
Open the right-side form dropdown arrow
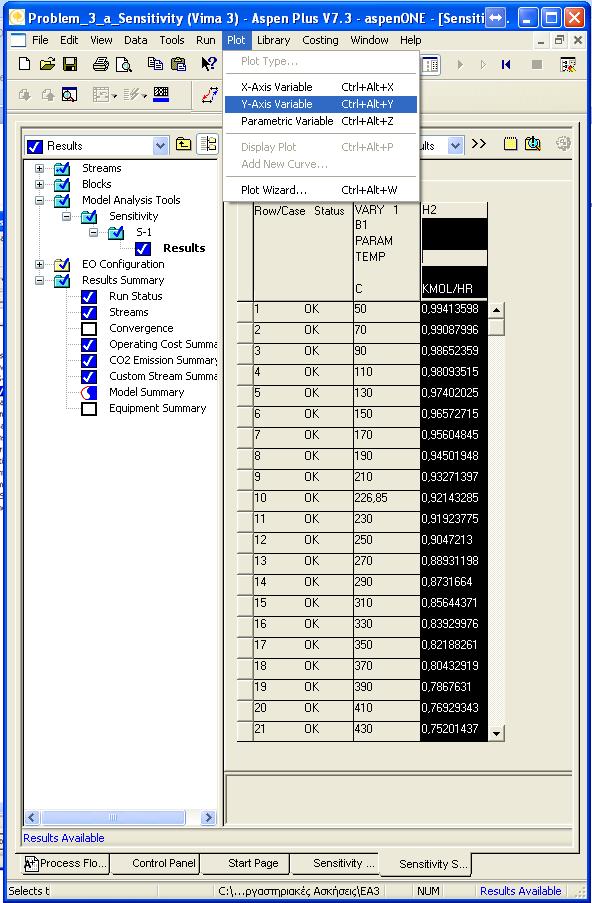coord(455,145)
